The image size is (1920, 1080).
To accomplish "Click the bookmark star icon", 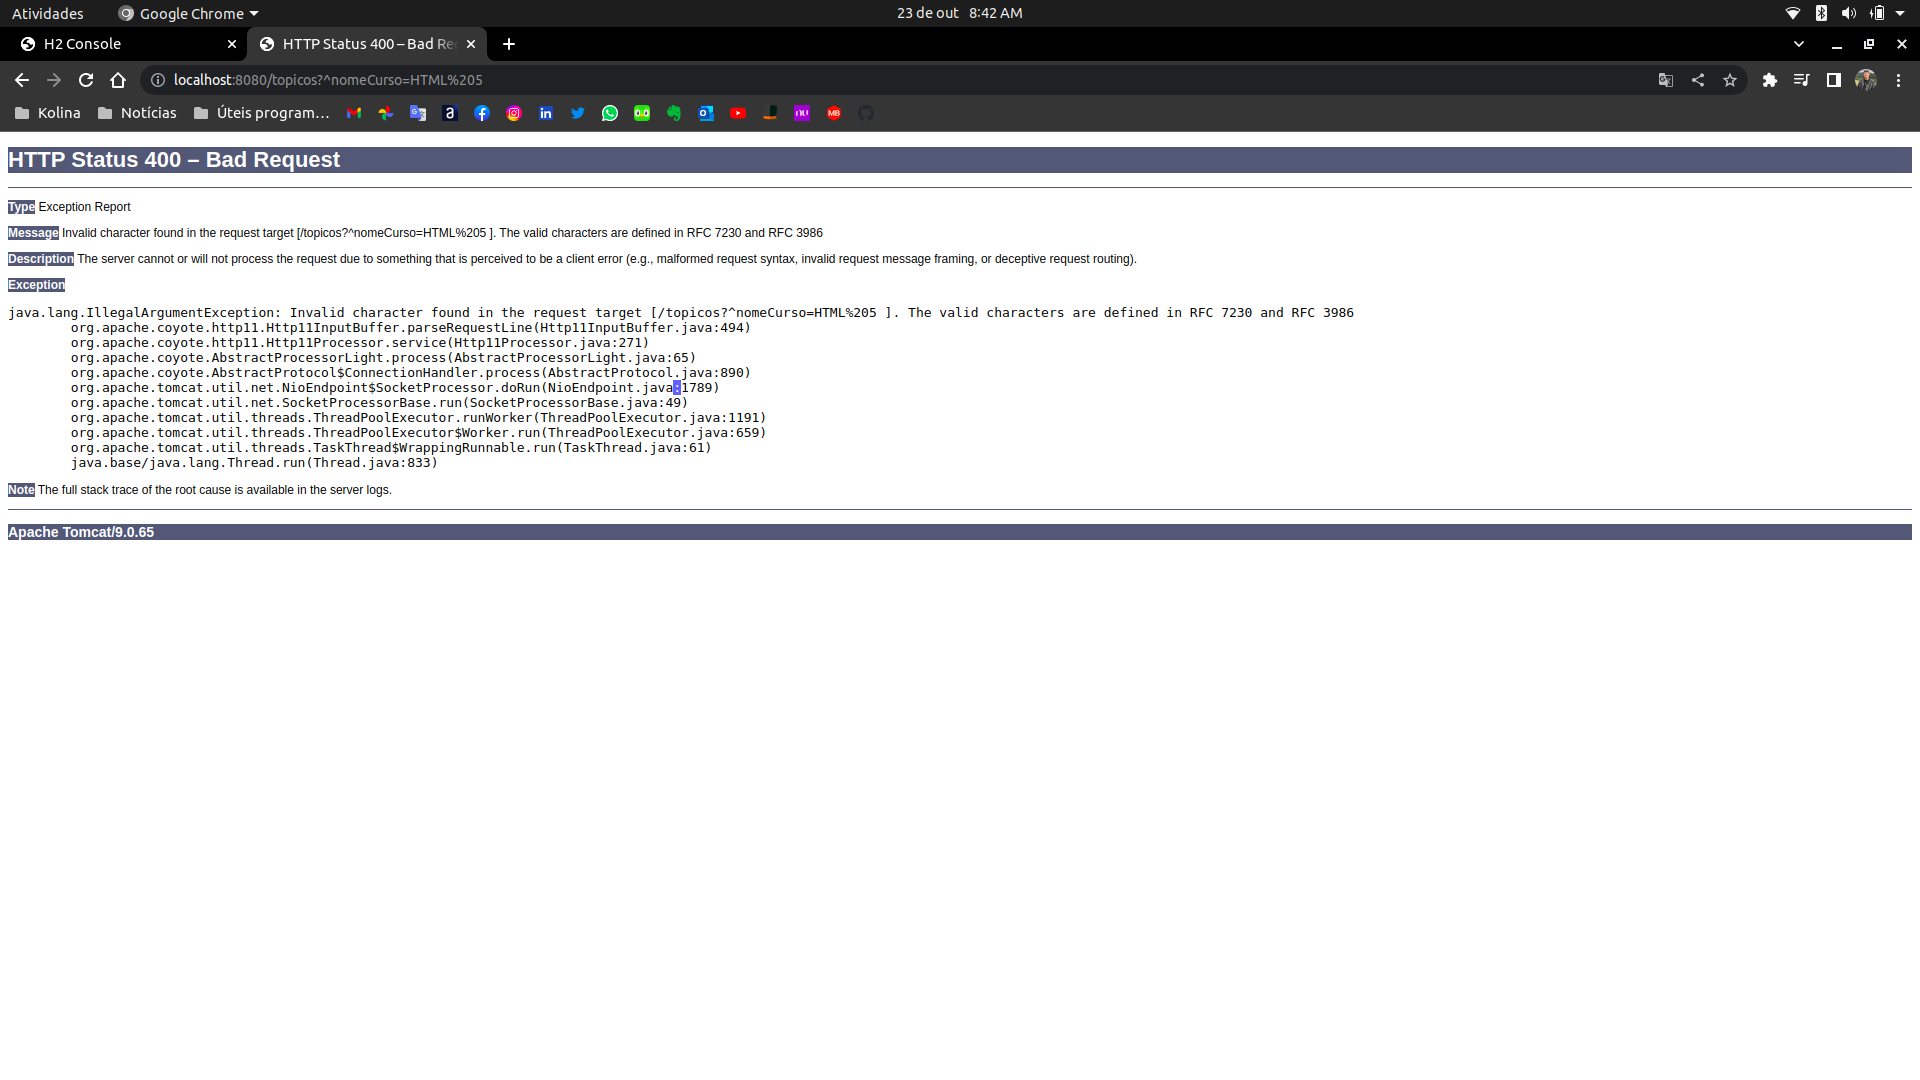I will pos(1730,79).
